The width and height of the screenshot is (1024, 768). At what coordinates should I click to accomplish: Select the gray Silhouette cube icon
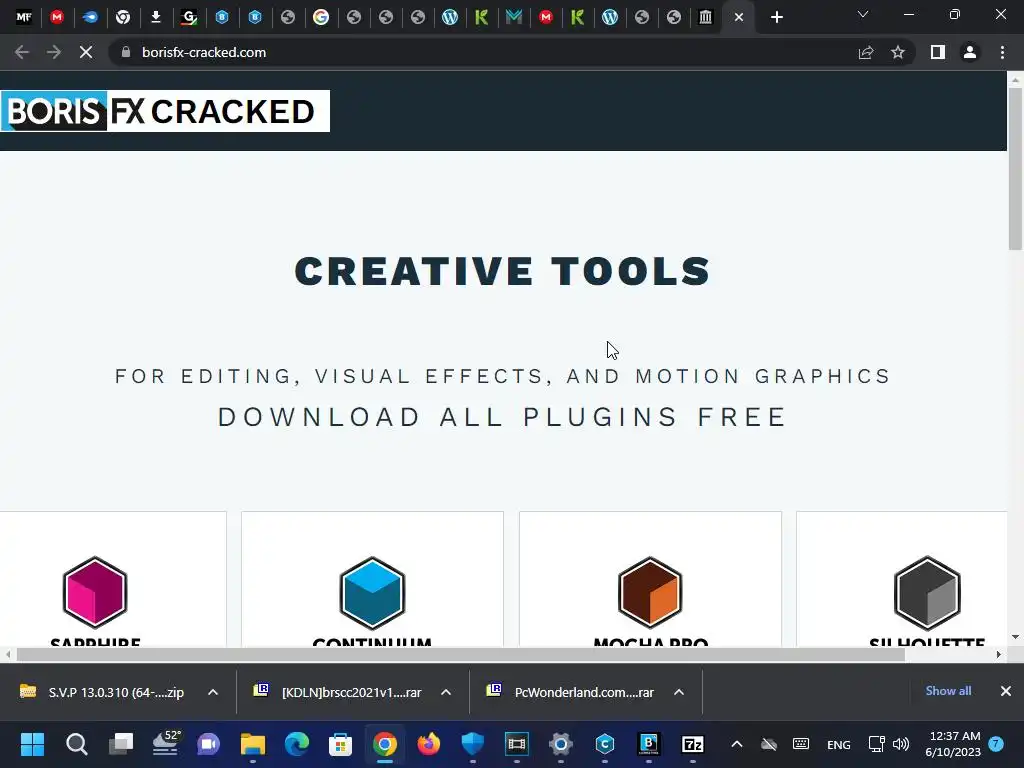point(927,592)
